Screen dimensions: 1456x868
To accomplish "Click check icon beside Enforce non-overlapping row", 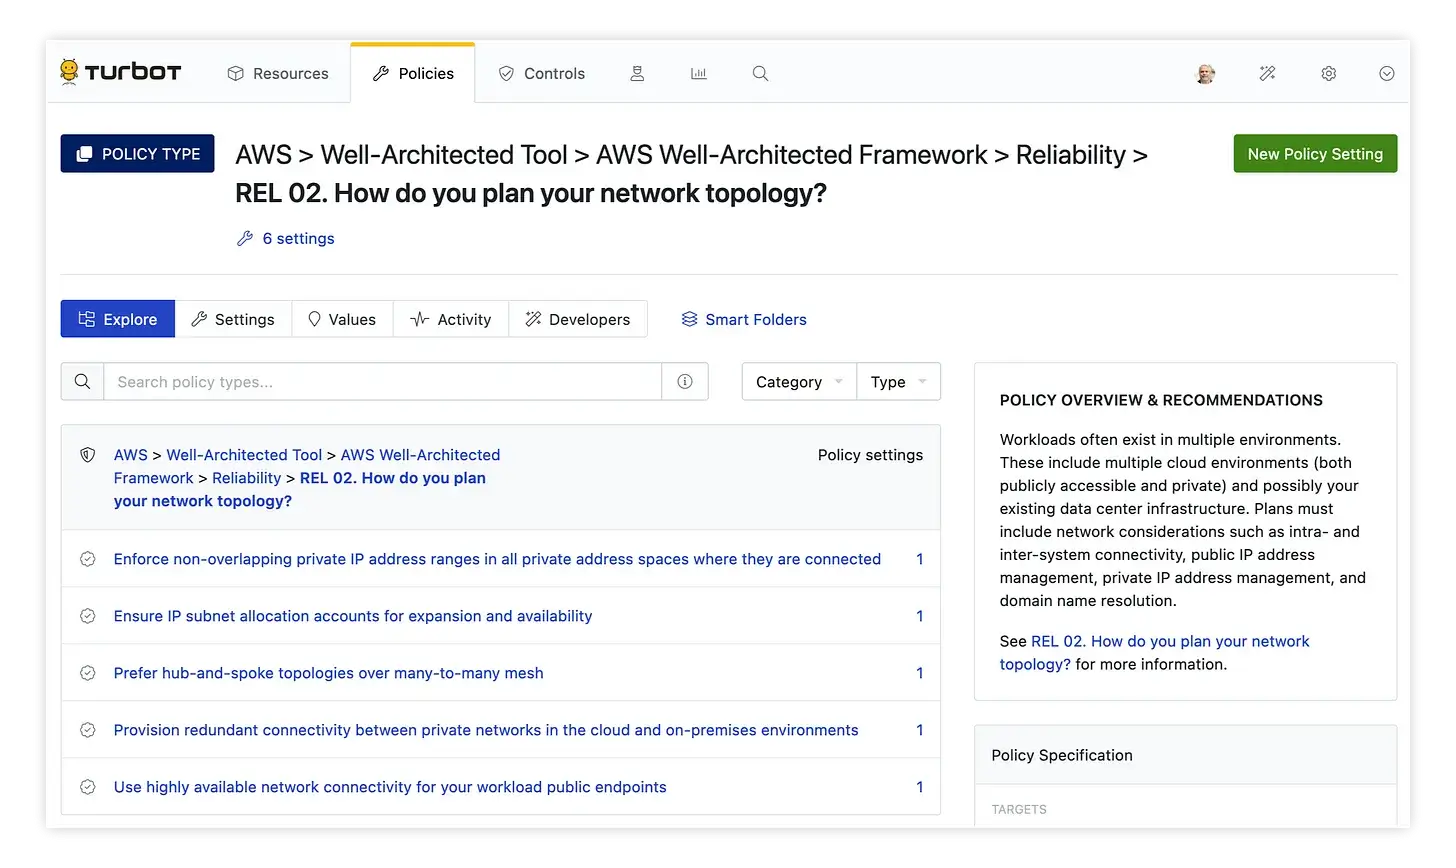I will pos(88,559).
